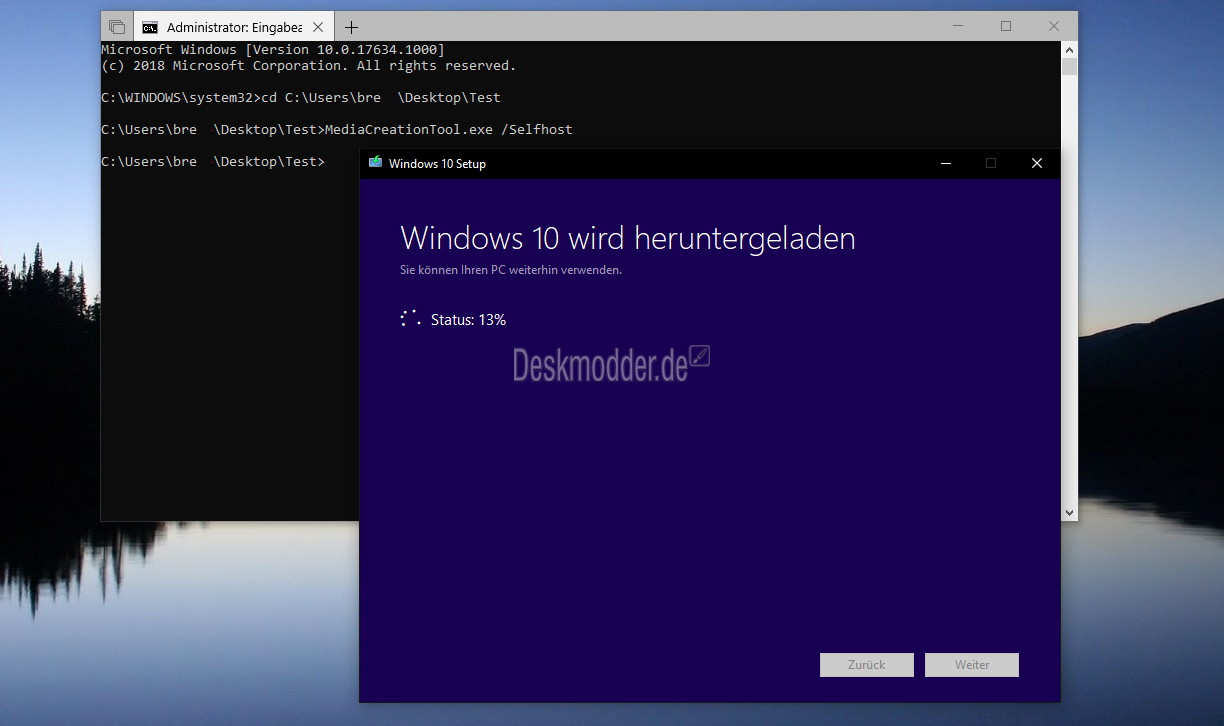
Task: Click the last prompt 'C:\Users\bre \Desktop\Test>'
Action: click(x=213, y=162)
